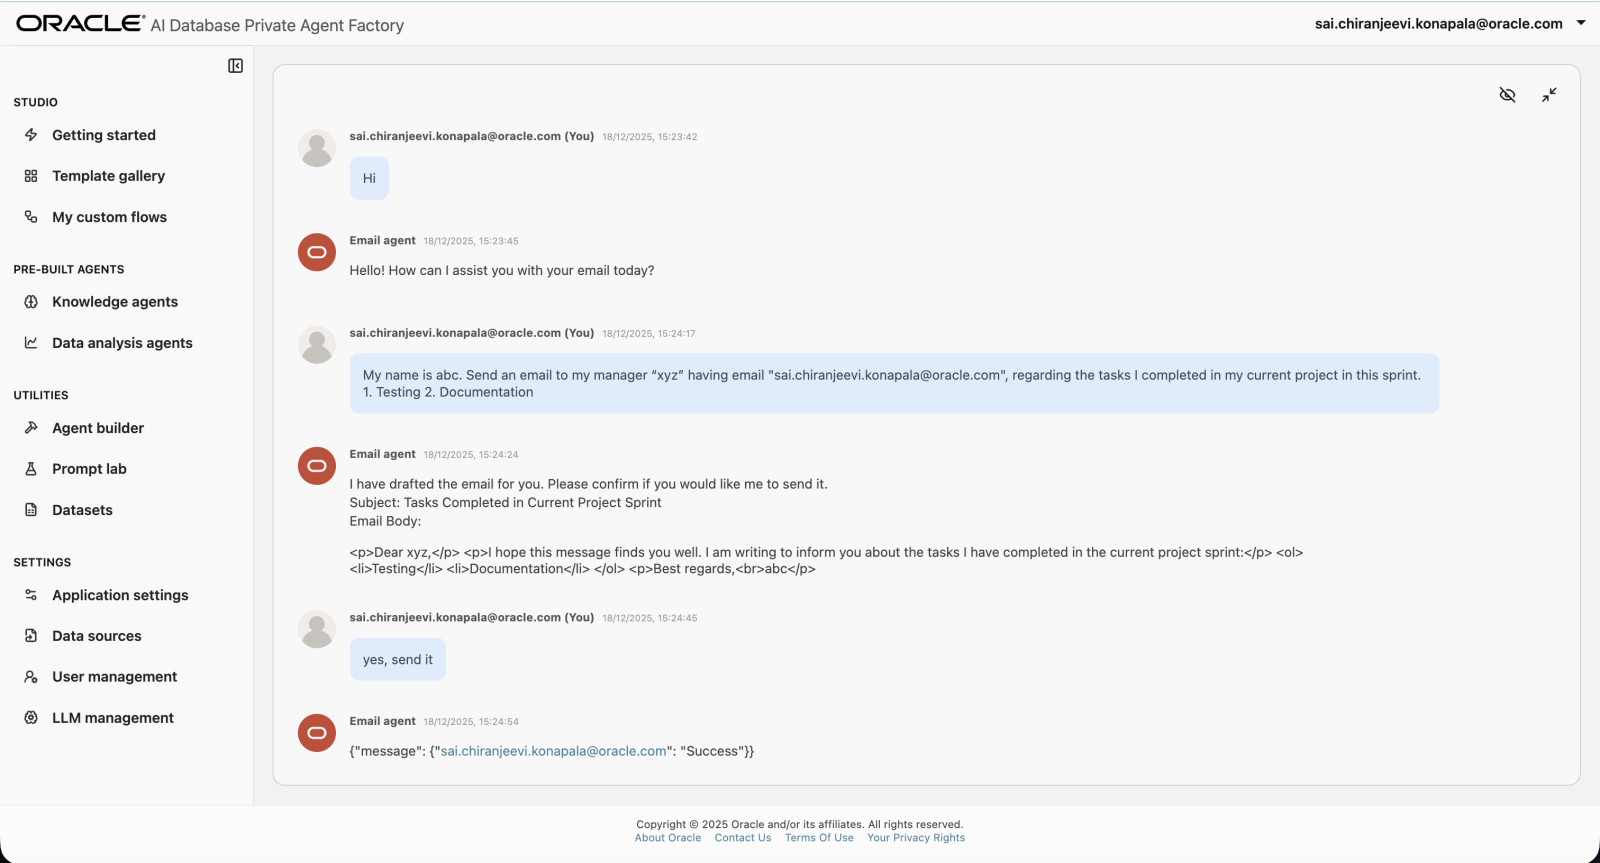The image size is (1600, 863).
Task: Click the Application settings sliders icon
Action: (x=31, y=595)
